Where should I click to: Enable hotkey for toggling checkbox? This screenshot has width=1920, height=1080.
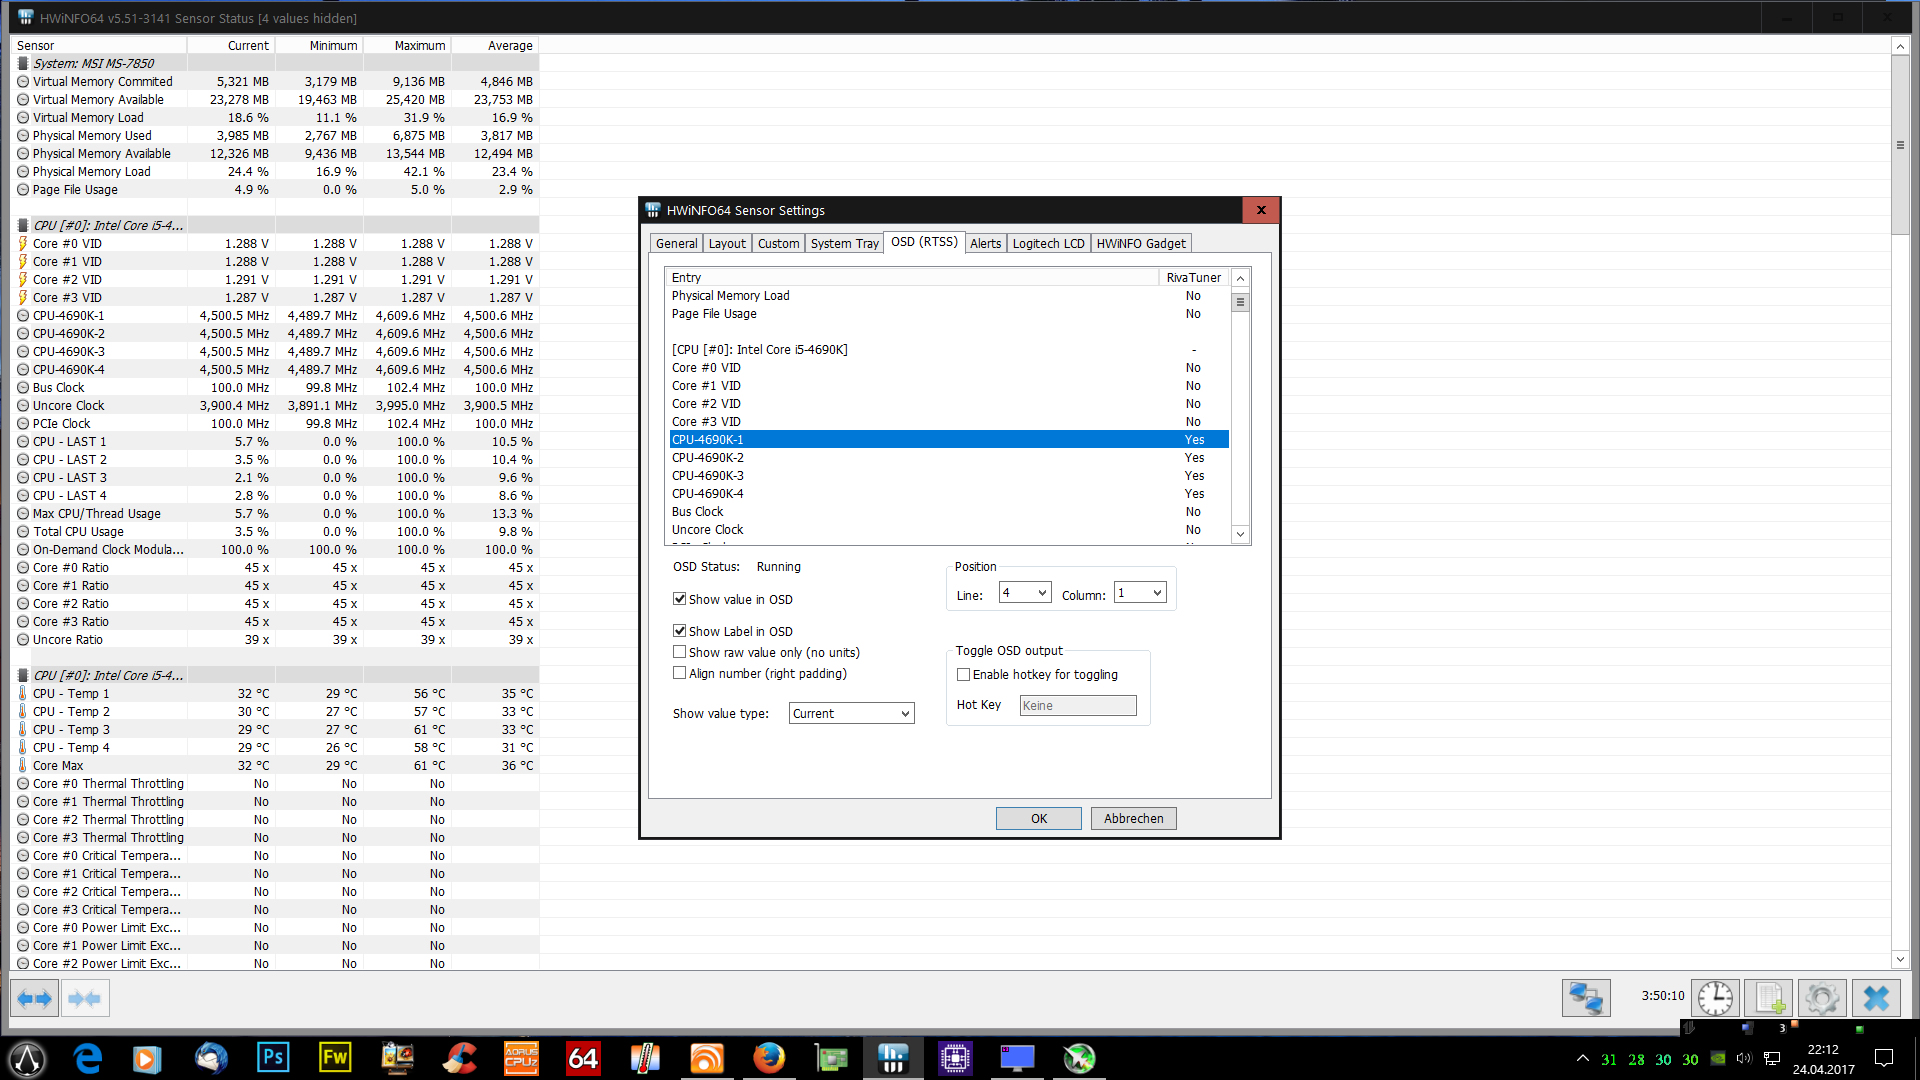[964, 675]
